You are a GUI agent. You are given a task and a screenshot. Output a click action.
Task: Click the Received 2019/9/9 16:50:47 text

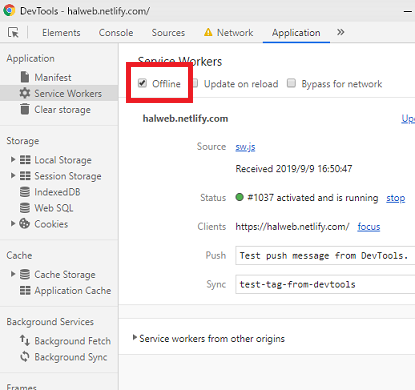click(x=294, y=169)
